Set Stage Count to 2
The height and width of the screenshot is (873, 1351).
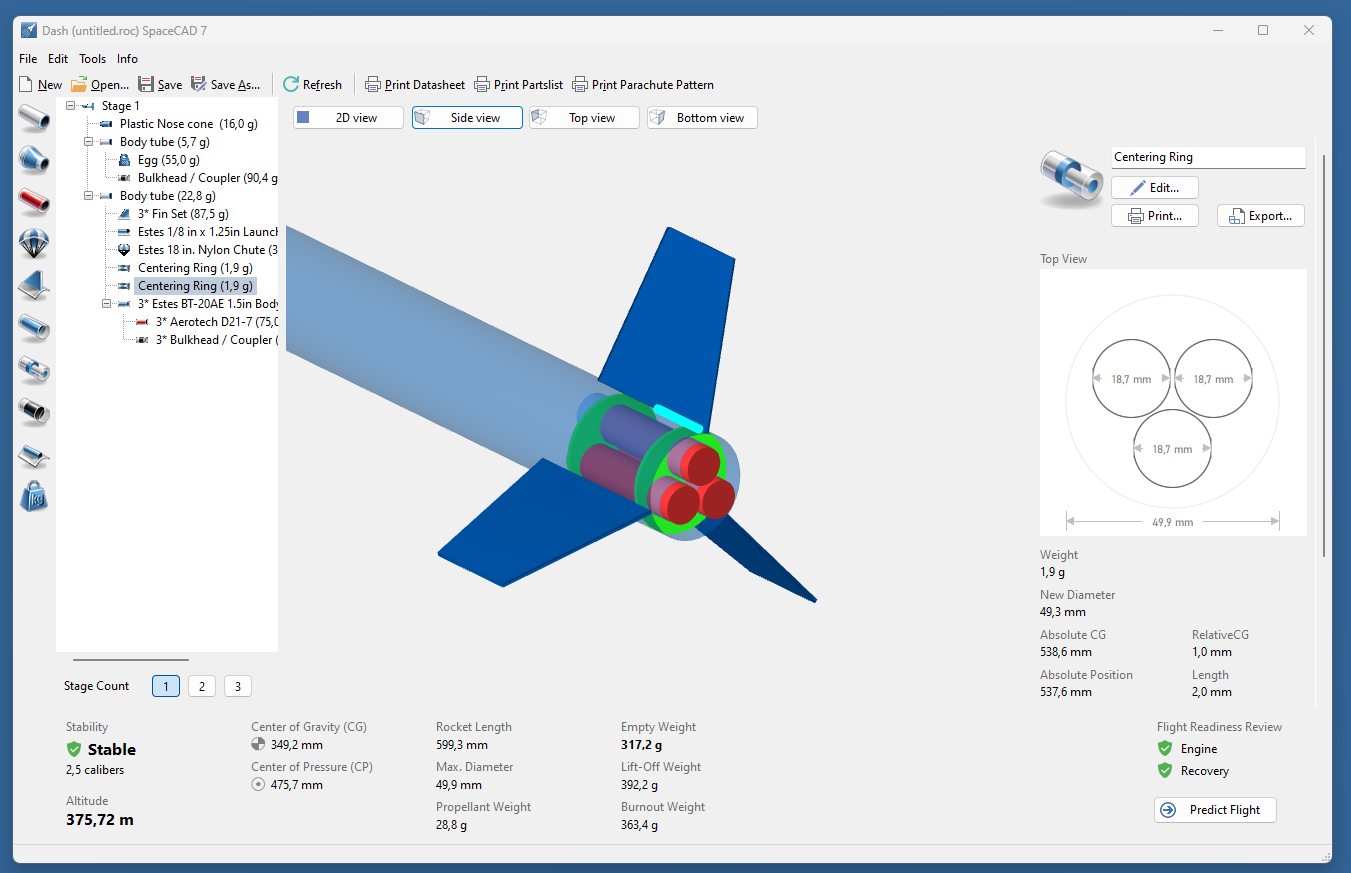tap(201, 686)
